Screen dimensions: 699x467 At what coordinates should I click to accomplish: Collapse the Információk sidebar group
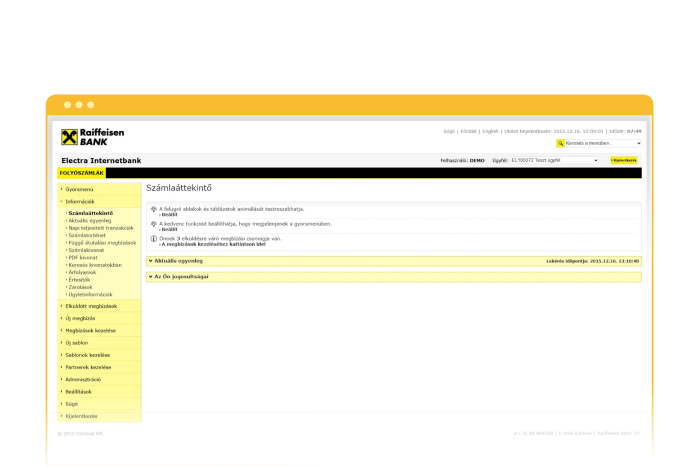pyautogui.click(x=80, y=201)
